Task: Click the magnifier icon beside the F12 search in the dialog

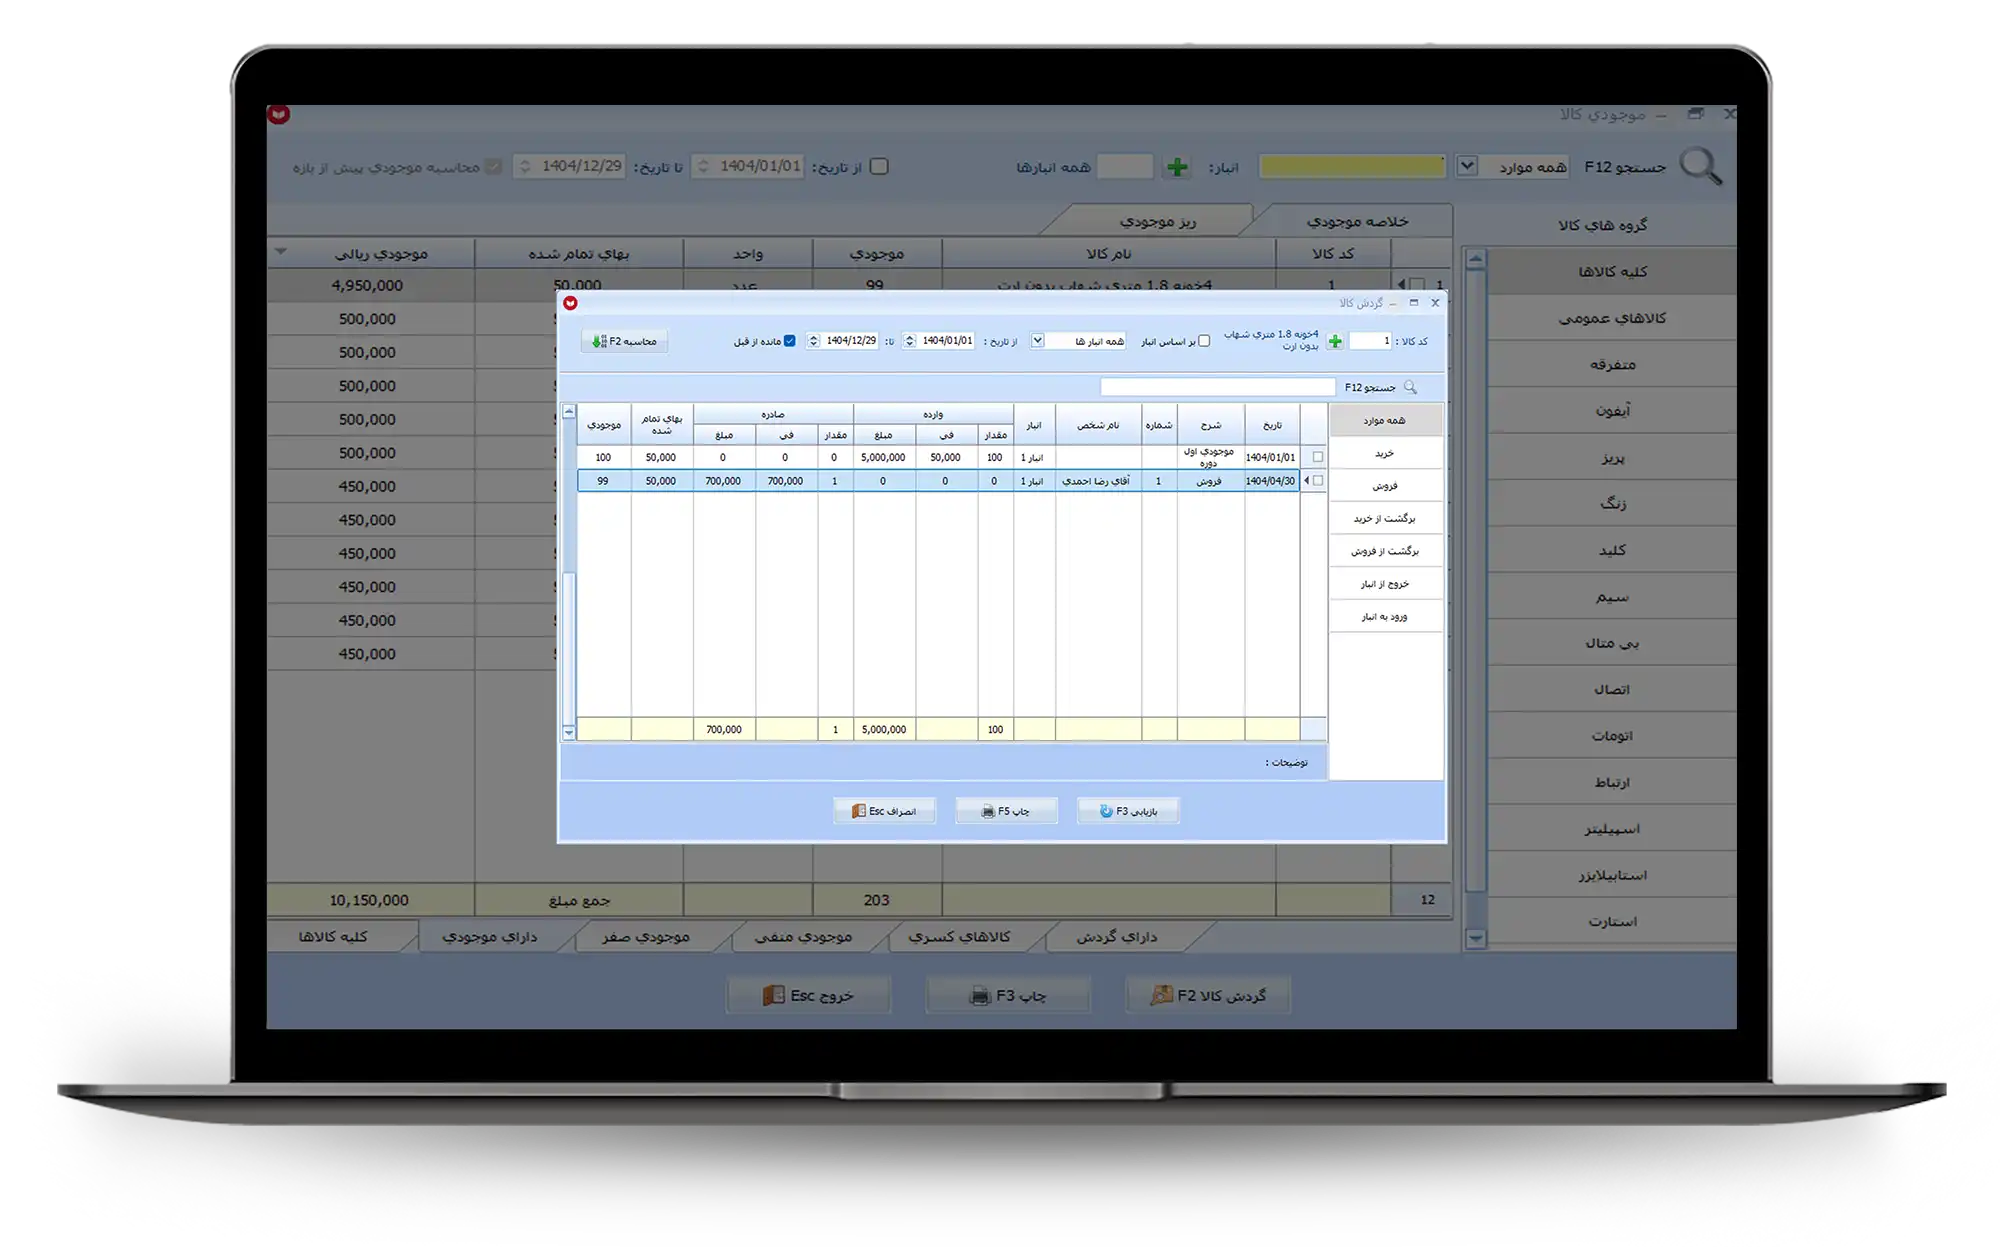Action: coord(1410,387)
